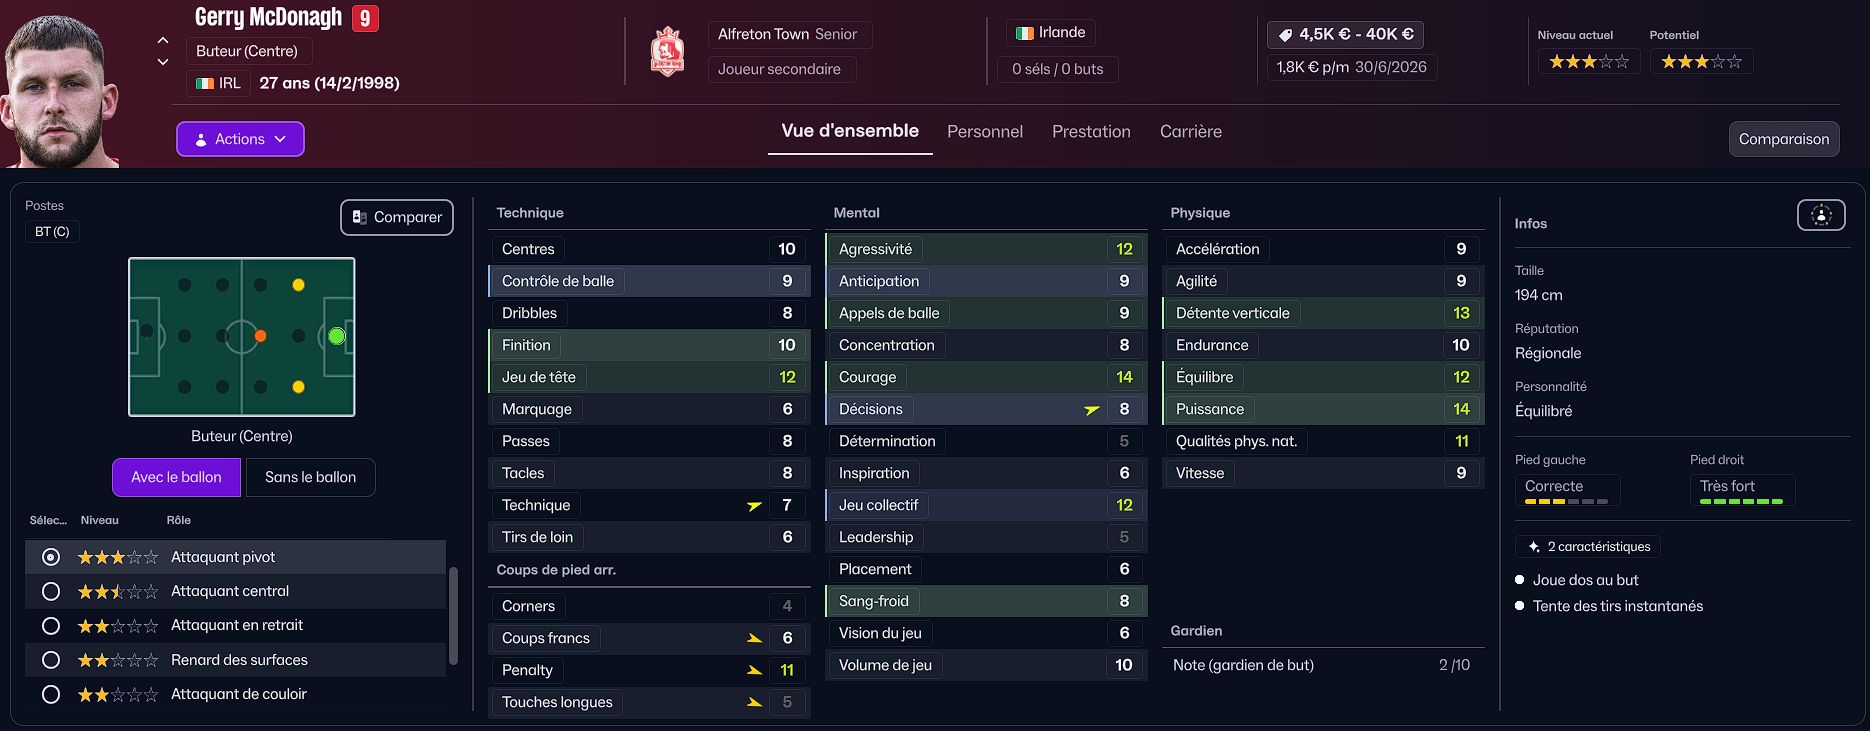Click the Ireland flag next to Irlande
This screenshot has height=731, width=1870.
click(x=1025, y=33)
